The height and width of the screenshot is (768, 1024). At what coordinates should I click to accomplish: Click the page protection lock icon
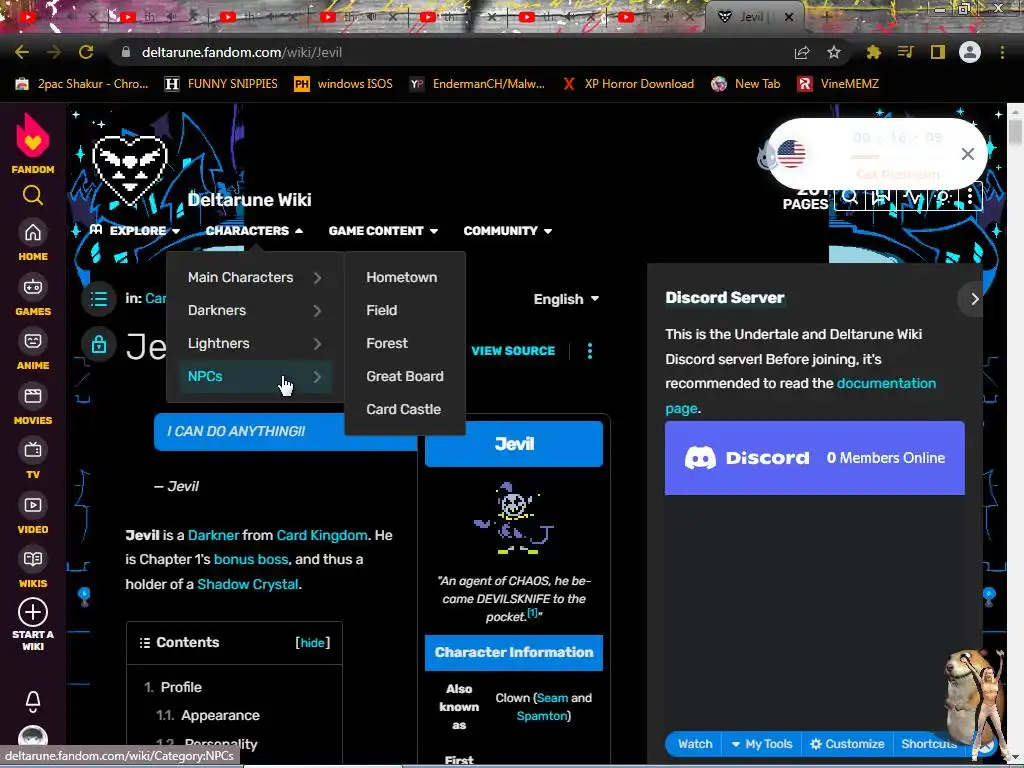99,344
